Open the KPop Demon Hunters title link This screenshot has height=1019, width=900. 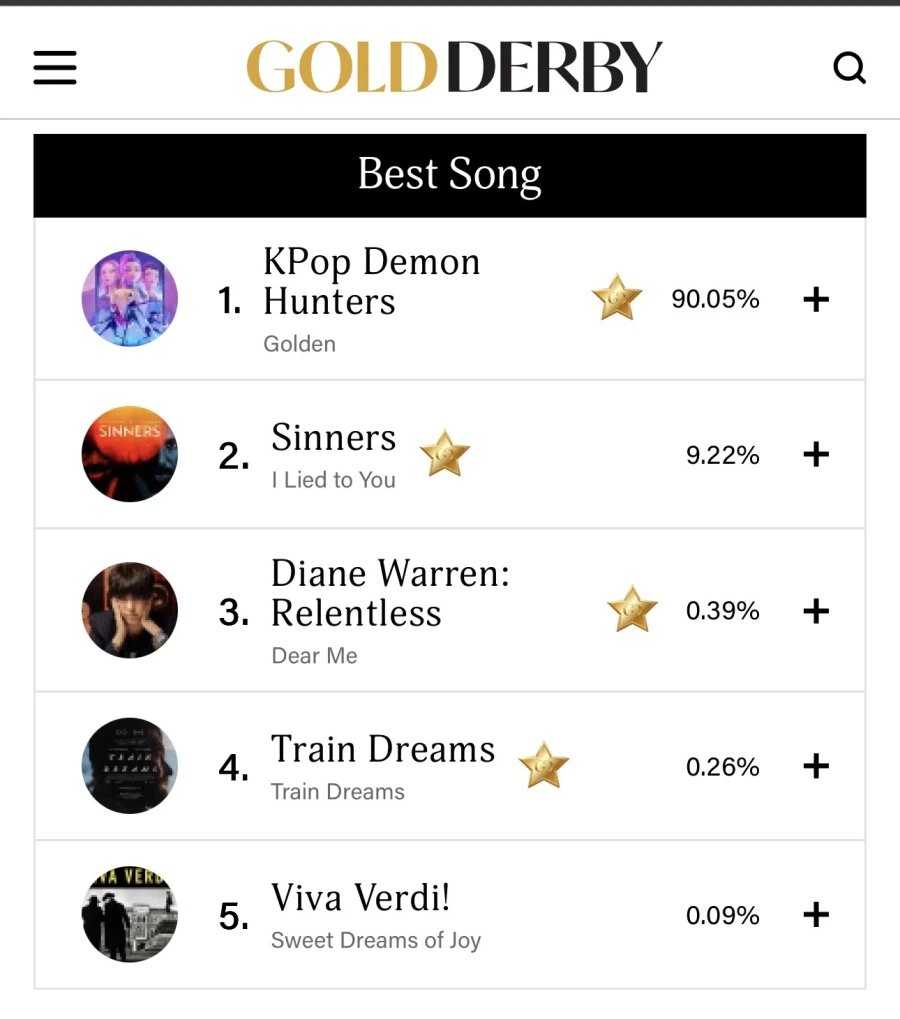click(371, 281)
